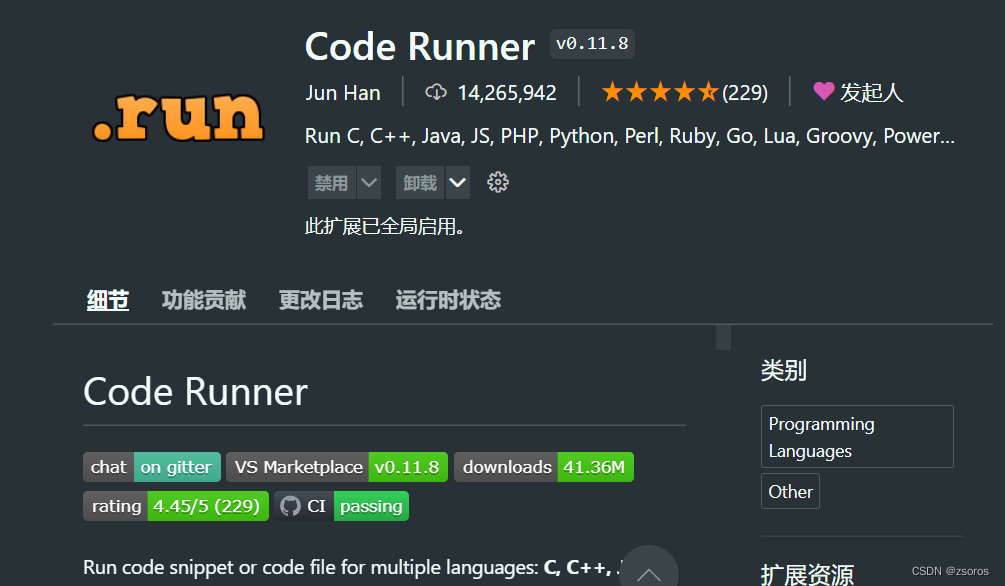Click the vertical scrollbar thumb beside README

click(x=723, y=337)
